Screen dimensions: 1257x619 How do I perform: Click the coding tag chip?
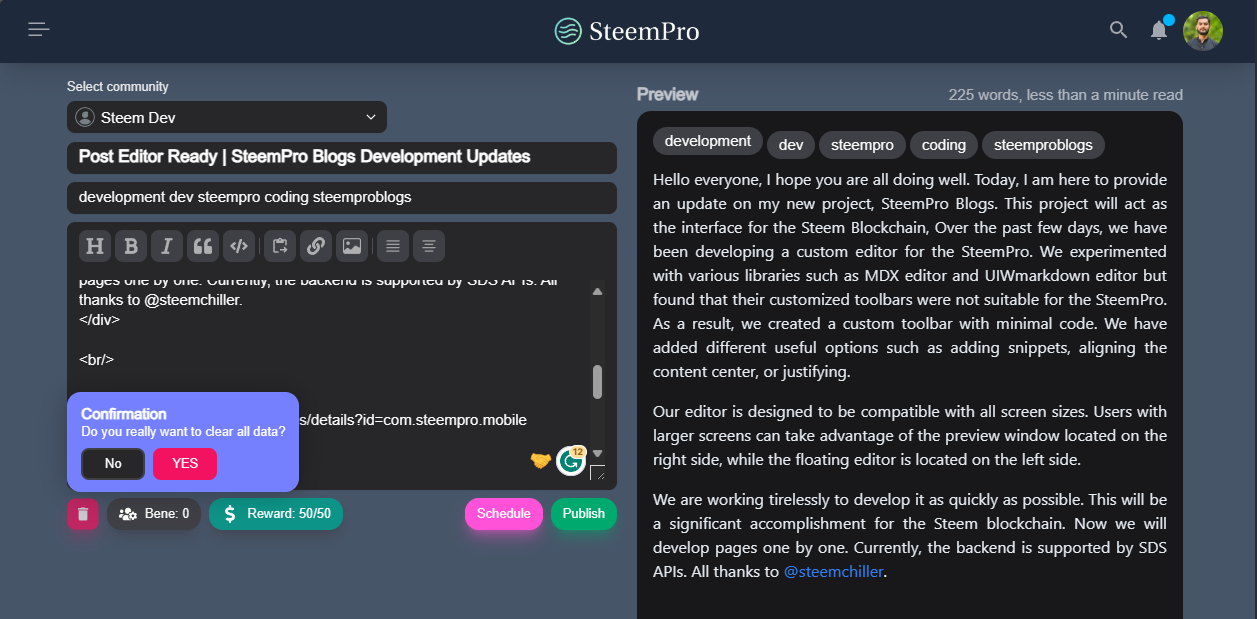click(x=944, y=145)
